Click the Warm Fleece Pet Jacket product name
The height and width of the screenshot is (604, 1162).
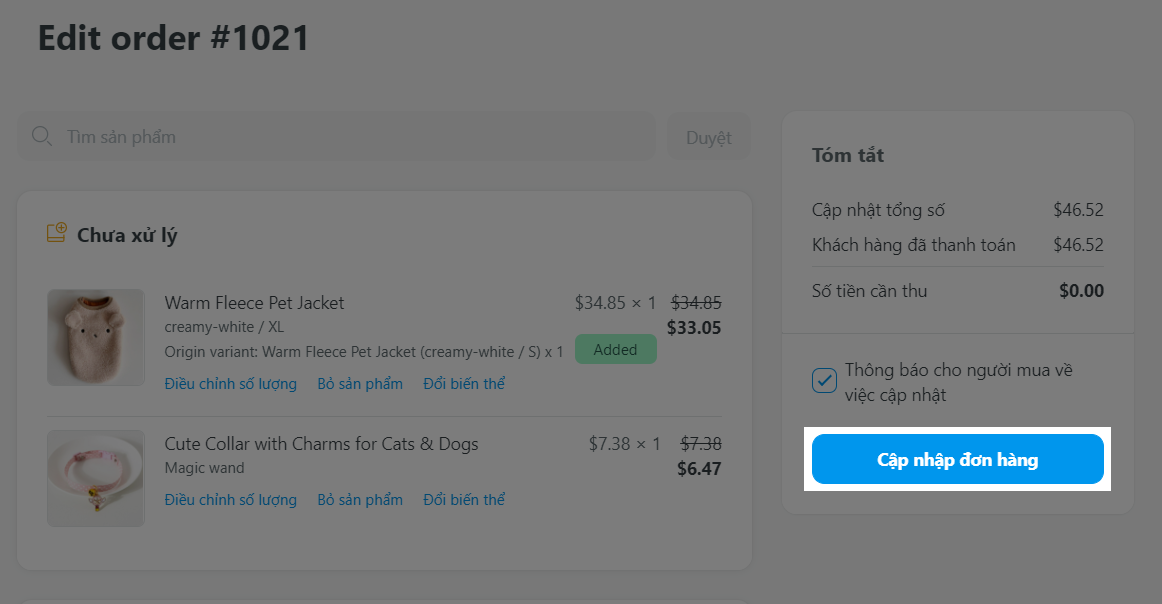(x=254, y=303)
